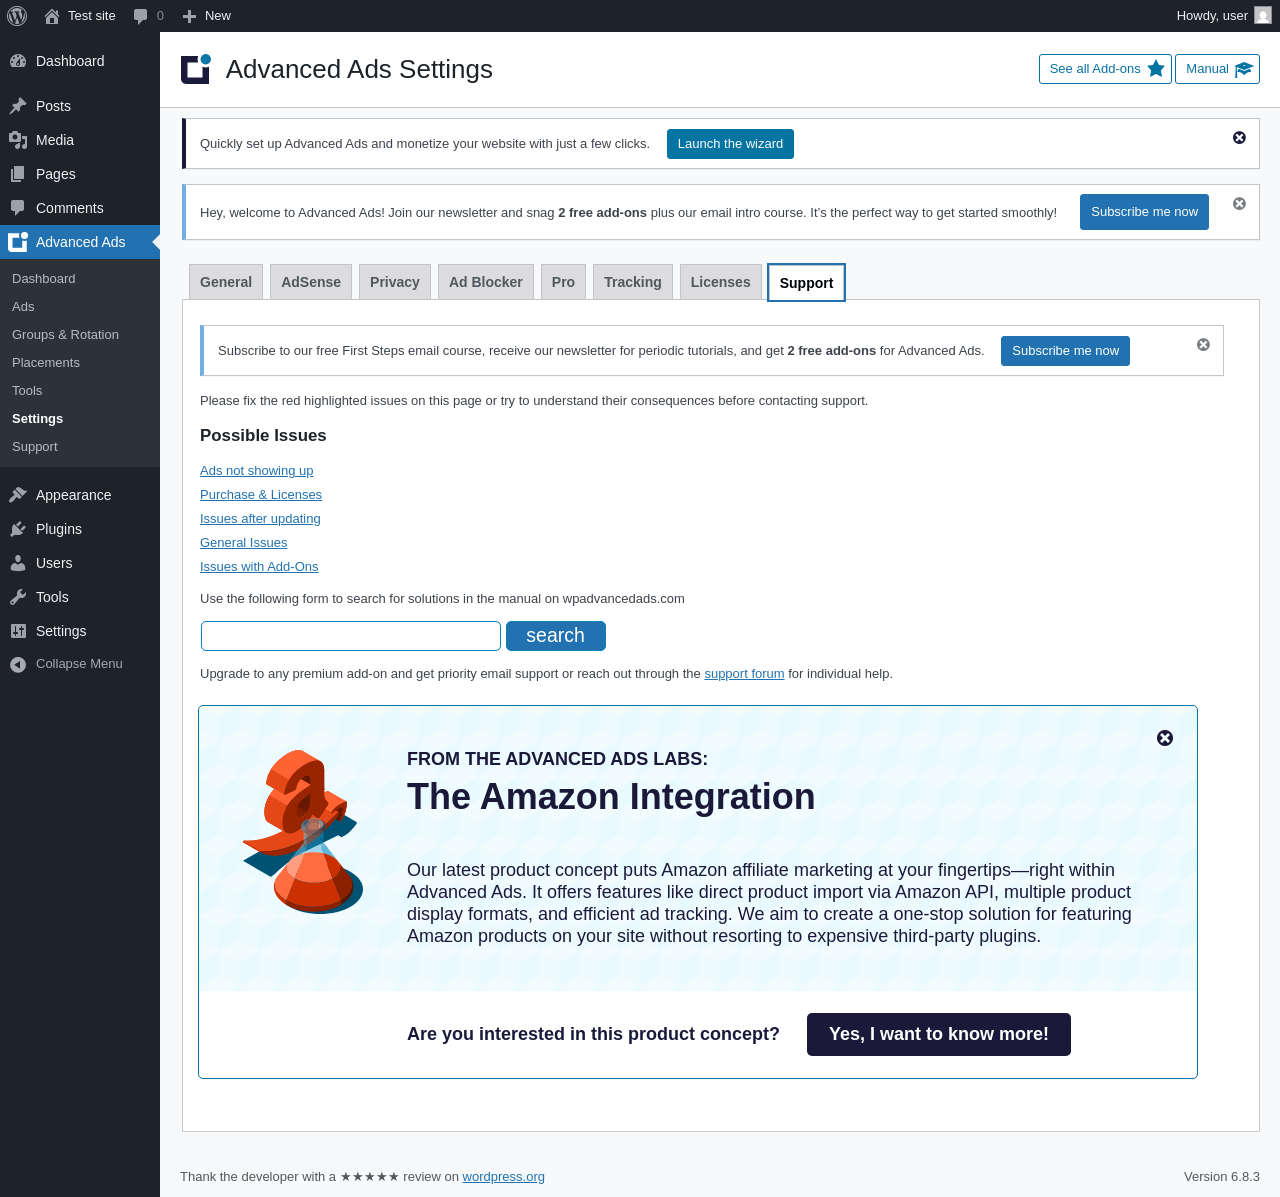The height and width of the screenshot is (1197, 1280).
Task: Open the Placements submenu item
Action: pos(80,363)
